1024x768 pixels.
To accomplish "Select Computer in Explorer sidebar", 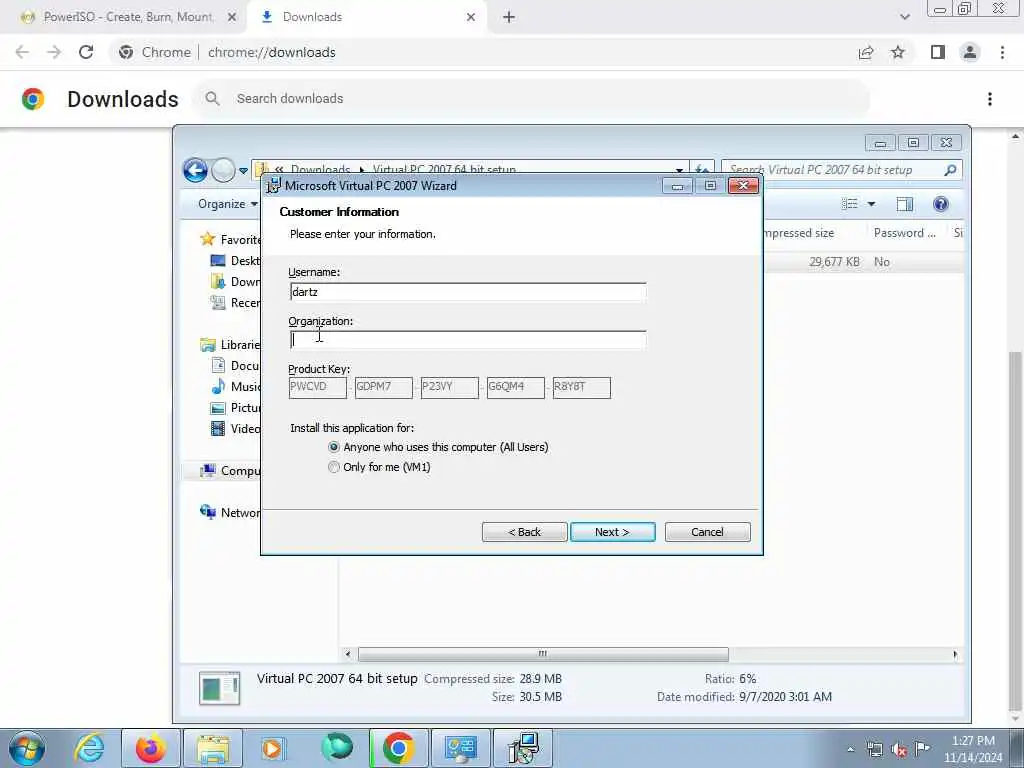I will click(230, 470).
